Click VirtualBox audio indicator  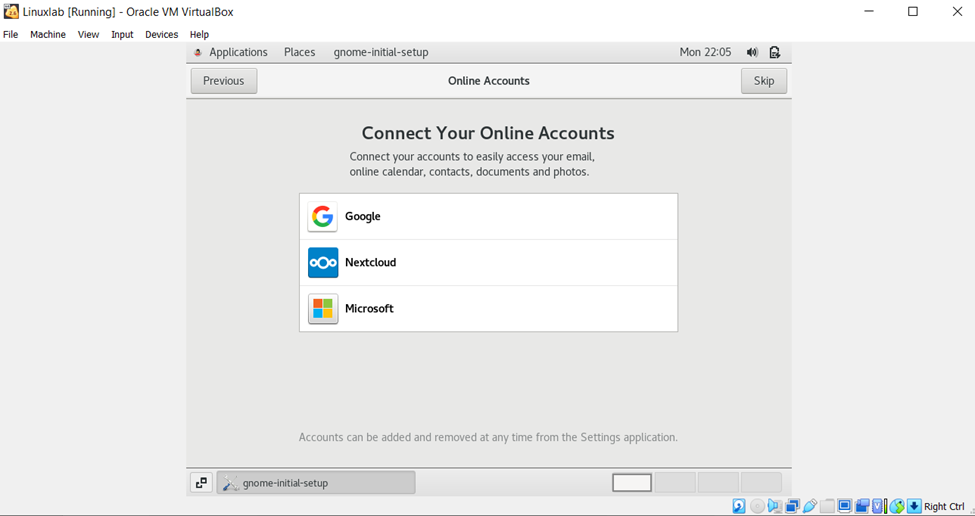click(x=774, y=506)
